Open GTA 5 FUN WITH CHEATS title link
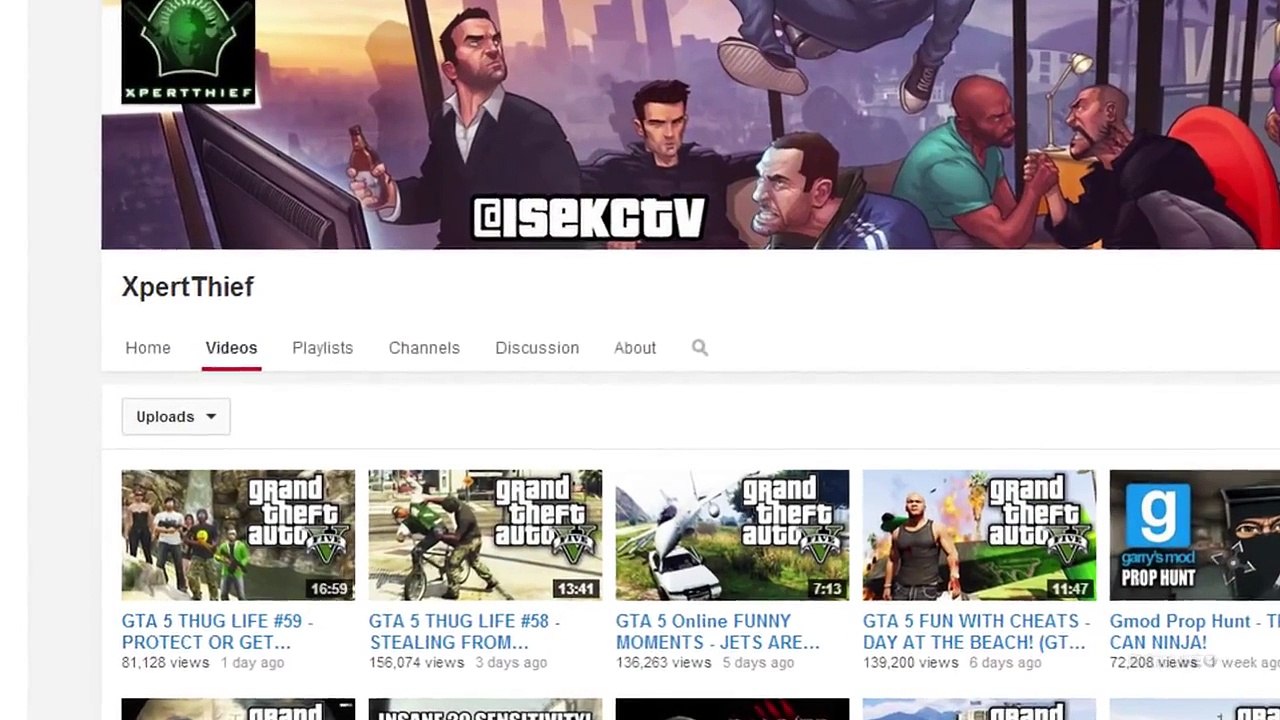Viewport: 1280px width, 720px height. tap(977, 632)
